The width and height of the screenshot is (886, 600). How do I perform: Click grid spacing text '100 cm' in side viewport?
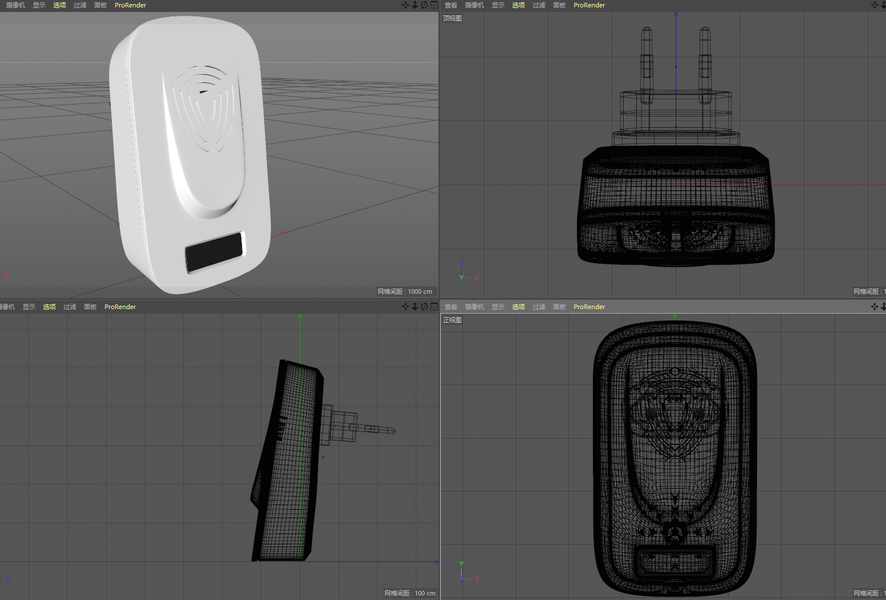pyautogui.click(x=425, y=593)
